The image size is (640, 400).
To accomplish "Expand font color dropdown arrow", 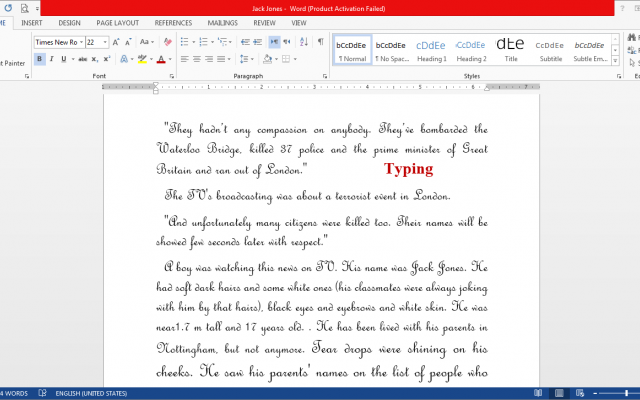I will point(170,59).
